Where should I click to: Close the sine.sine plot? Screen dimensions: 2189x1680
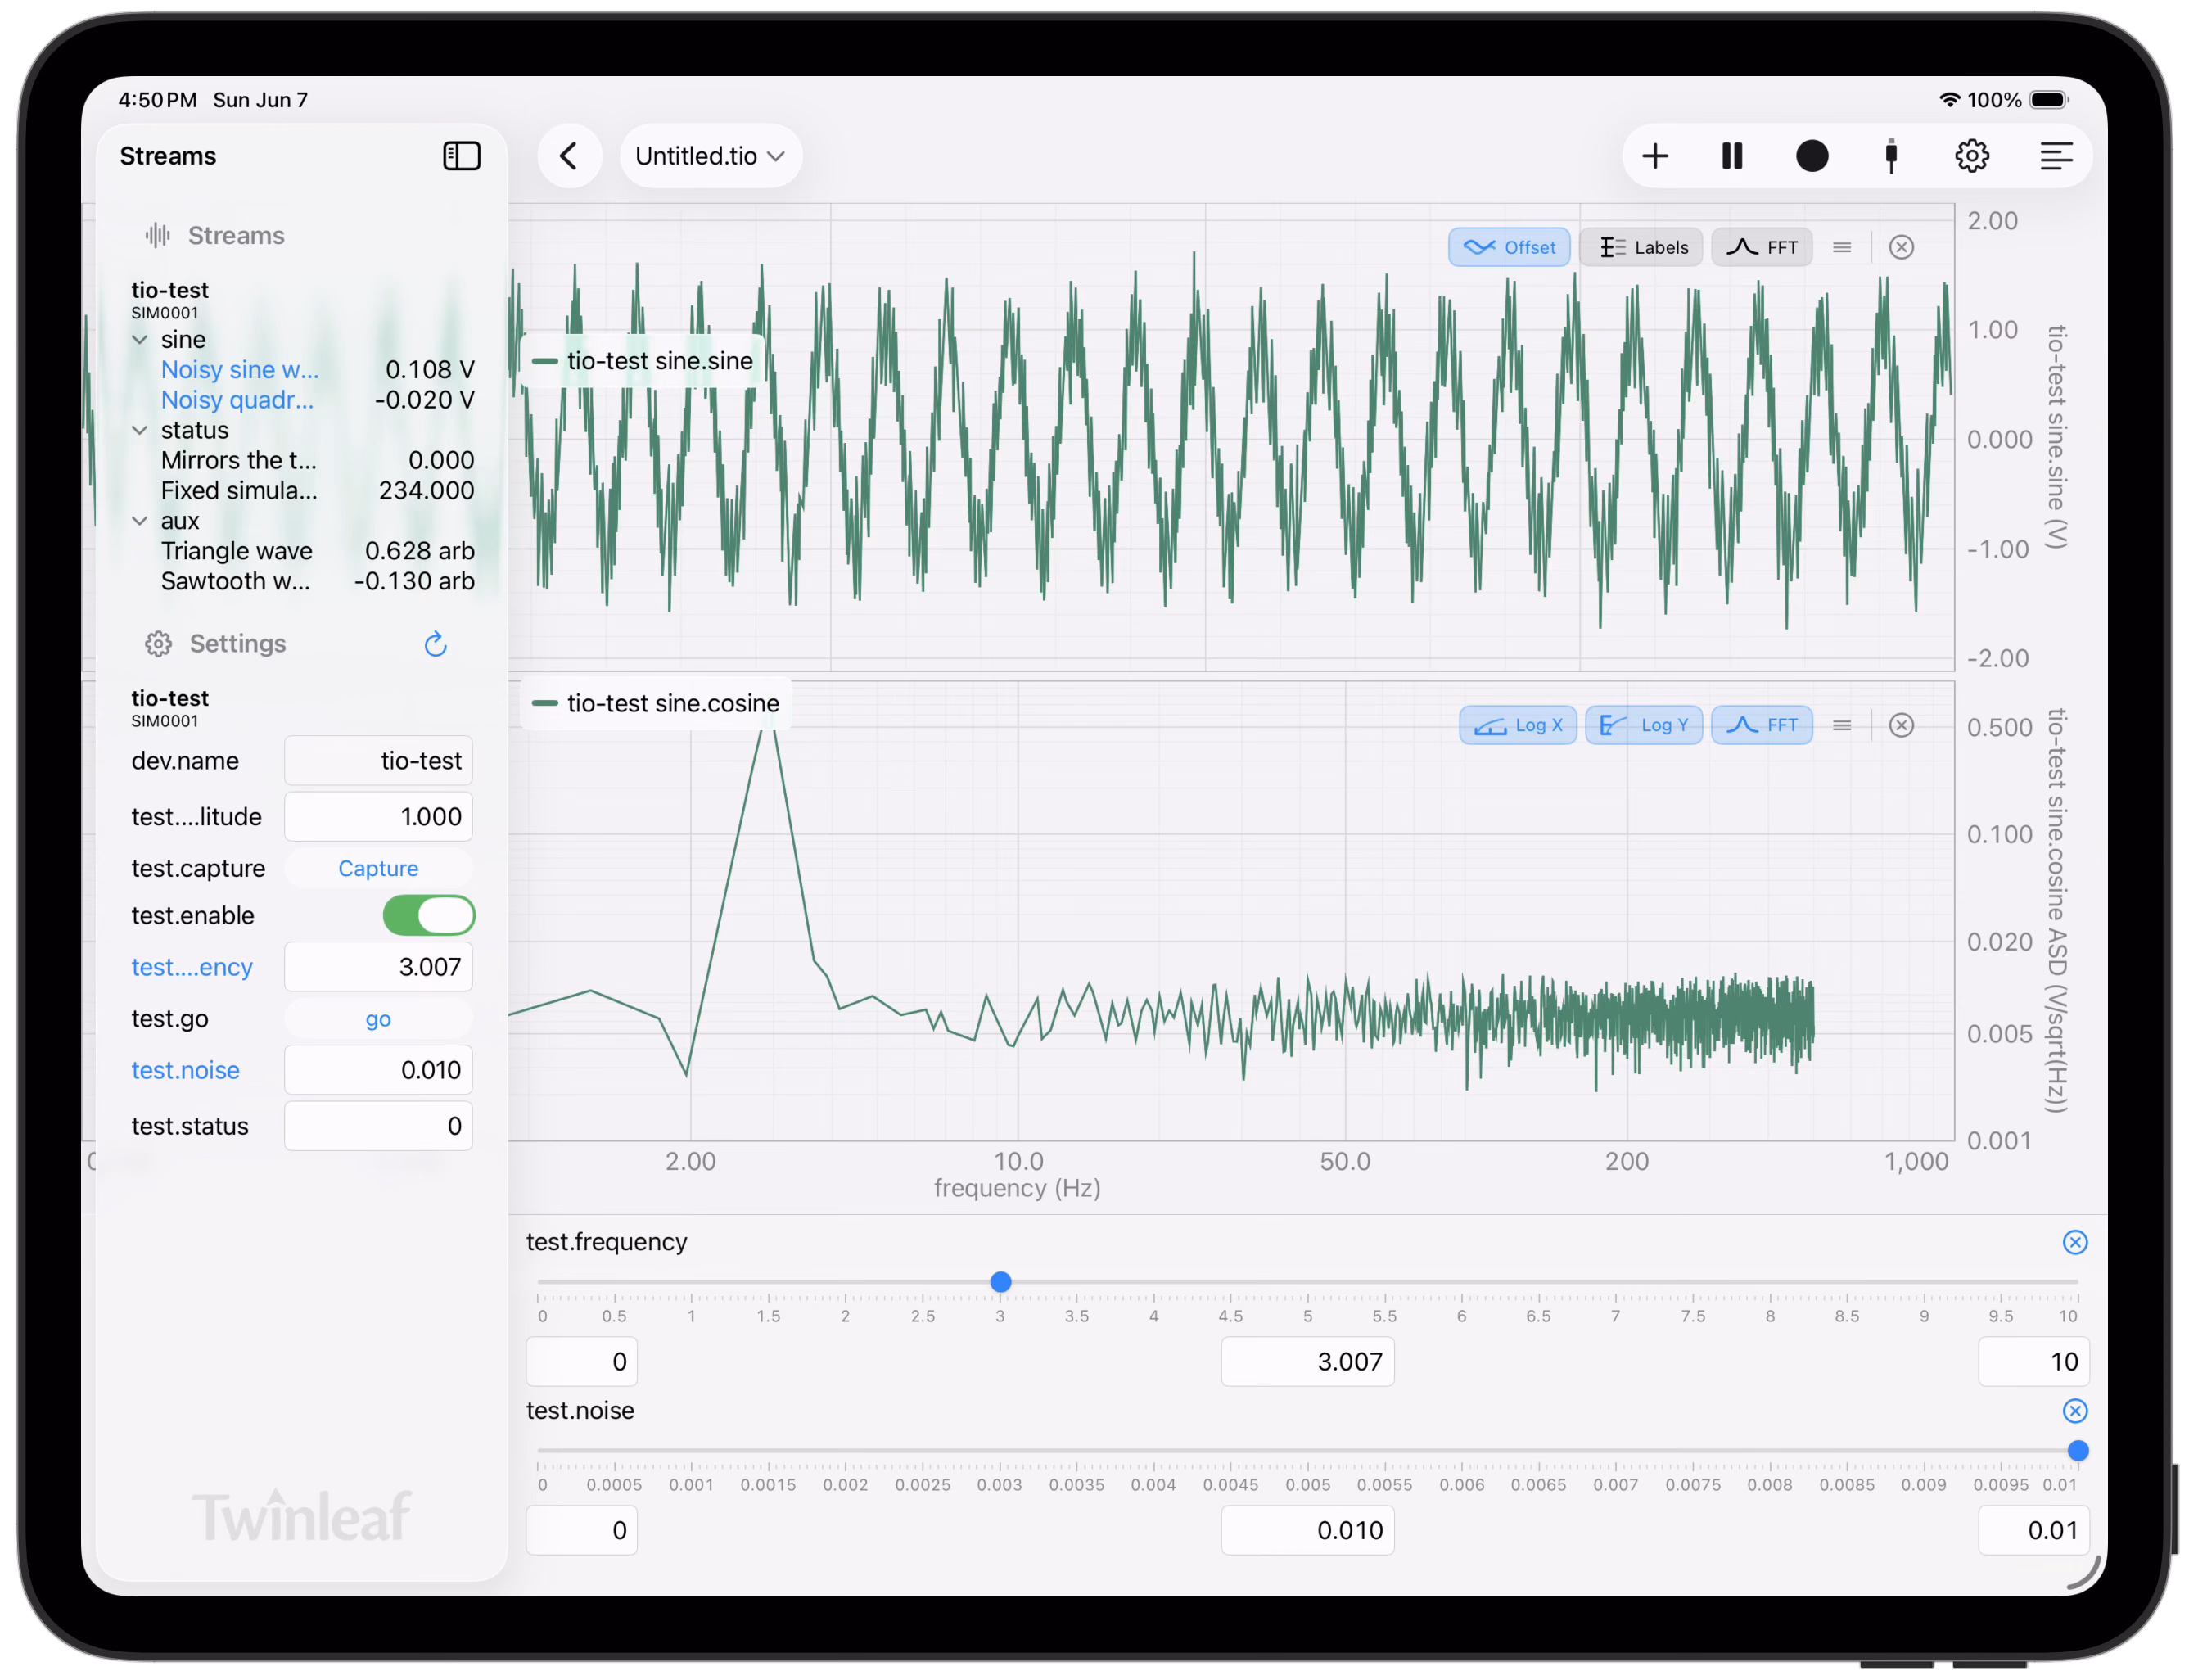tap(1902, 247)
